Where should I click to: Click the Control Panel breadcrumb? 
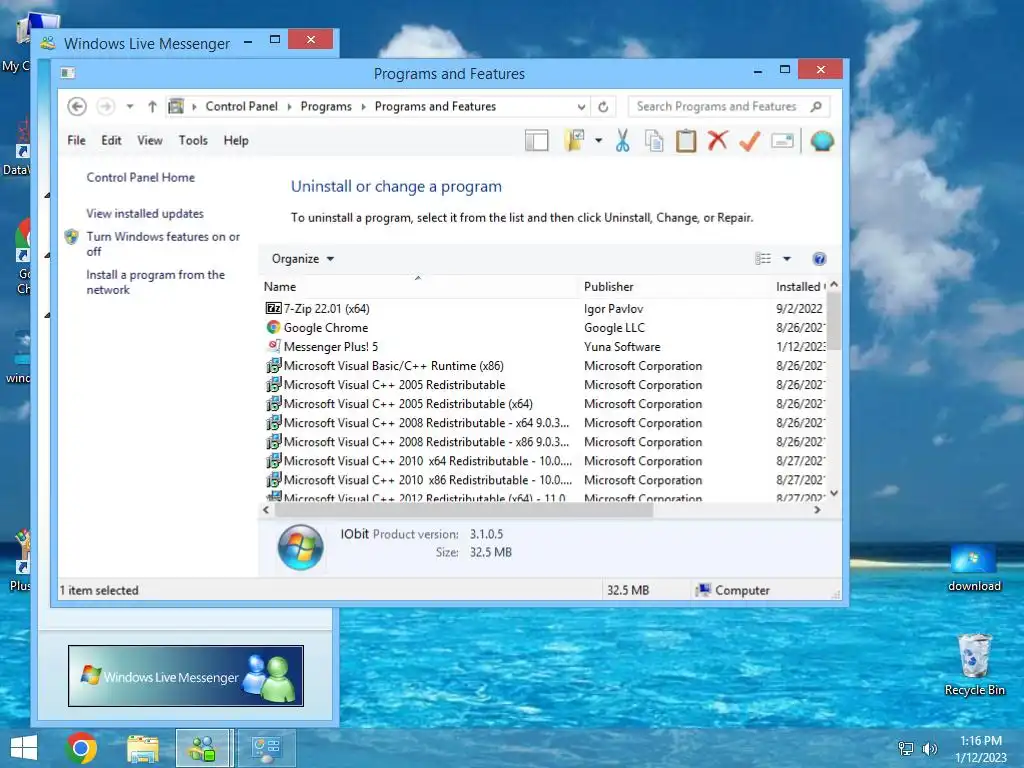[x=242, y=106]
